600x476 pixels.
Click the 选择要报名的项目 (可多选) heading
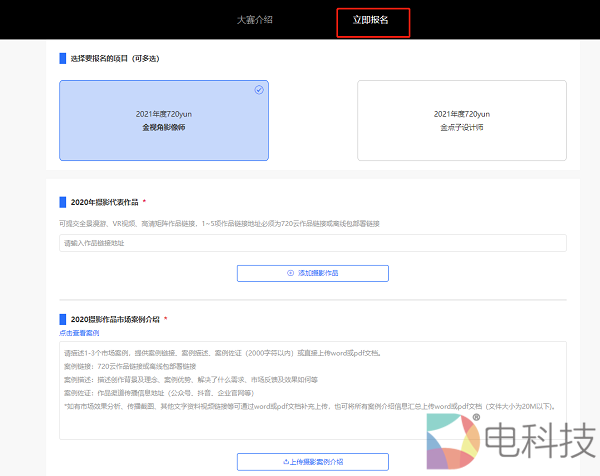point(115,58)
